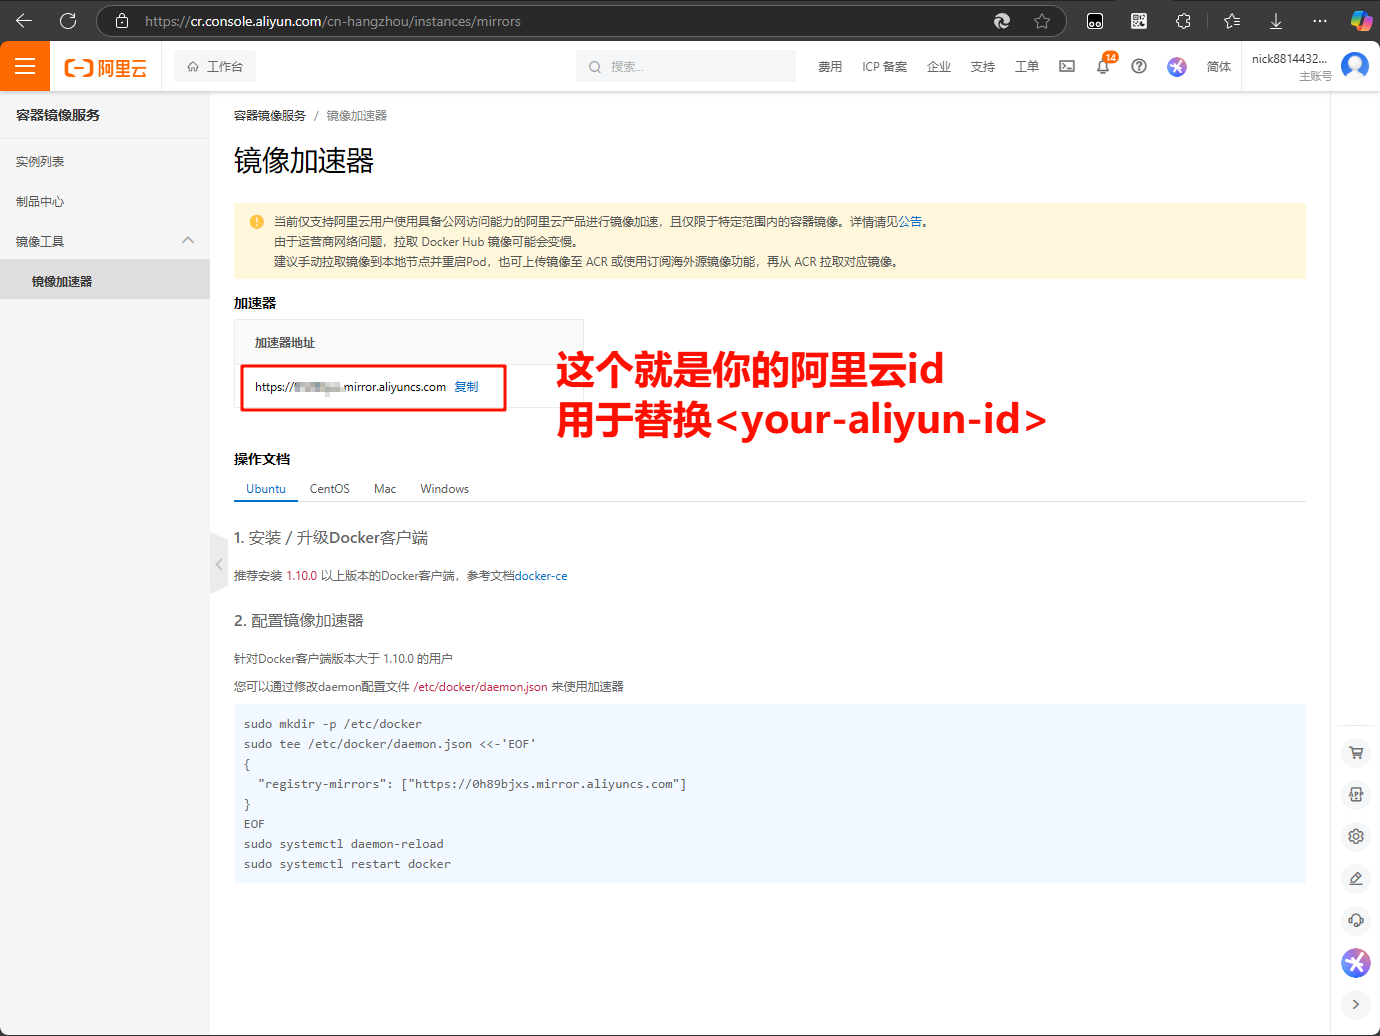Click 容器镜像服务 breadcrumb link
This screenshot has width=1380, height=1036.
tap(270, 116)
